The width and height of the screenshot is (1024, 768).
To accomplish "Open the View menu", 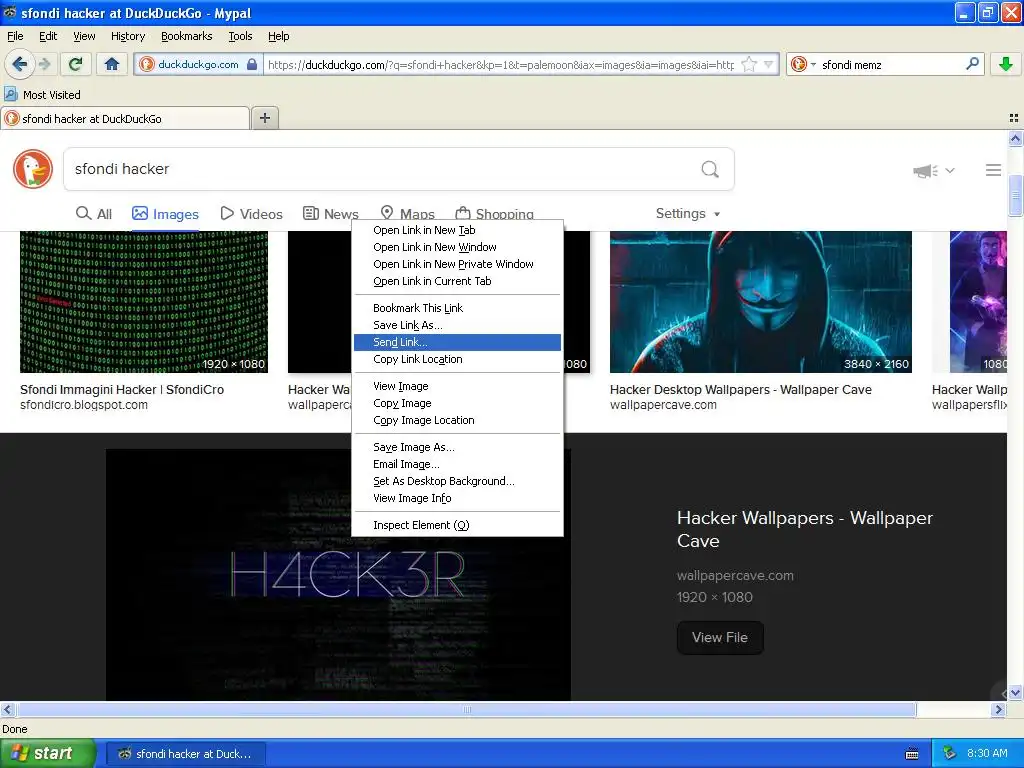I will [x=84, y=36].
